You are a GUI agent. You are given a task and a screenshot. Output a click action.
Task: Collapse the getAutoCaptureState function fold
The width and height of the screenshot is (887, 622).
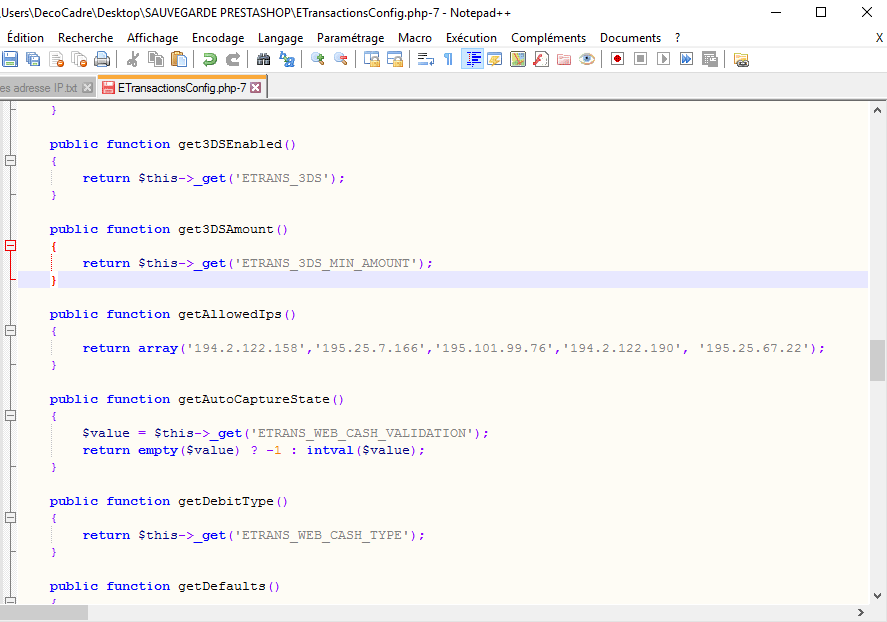click(x=10, y=416)
